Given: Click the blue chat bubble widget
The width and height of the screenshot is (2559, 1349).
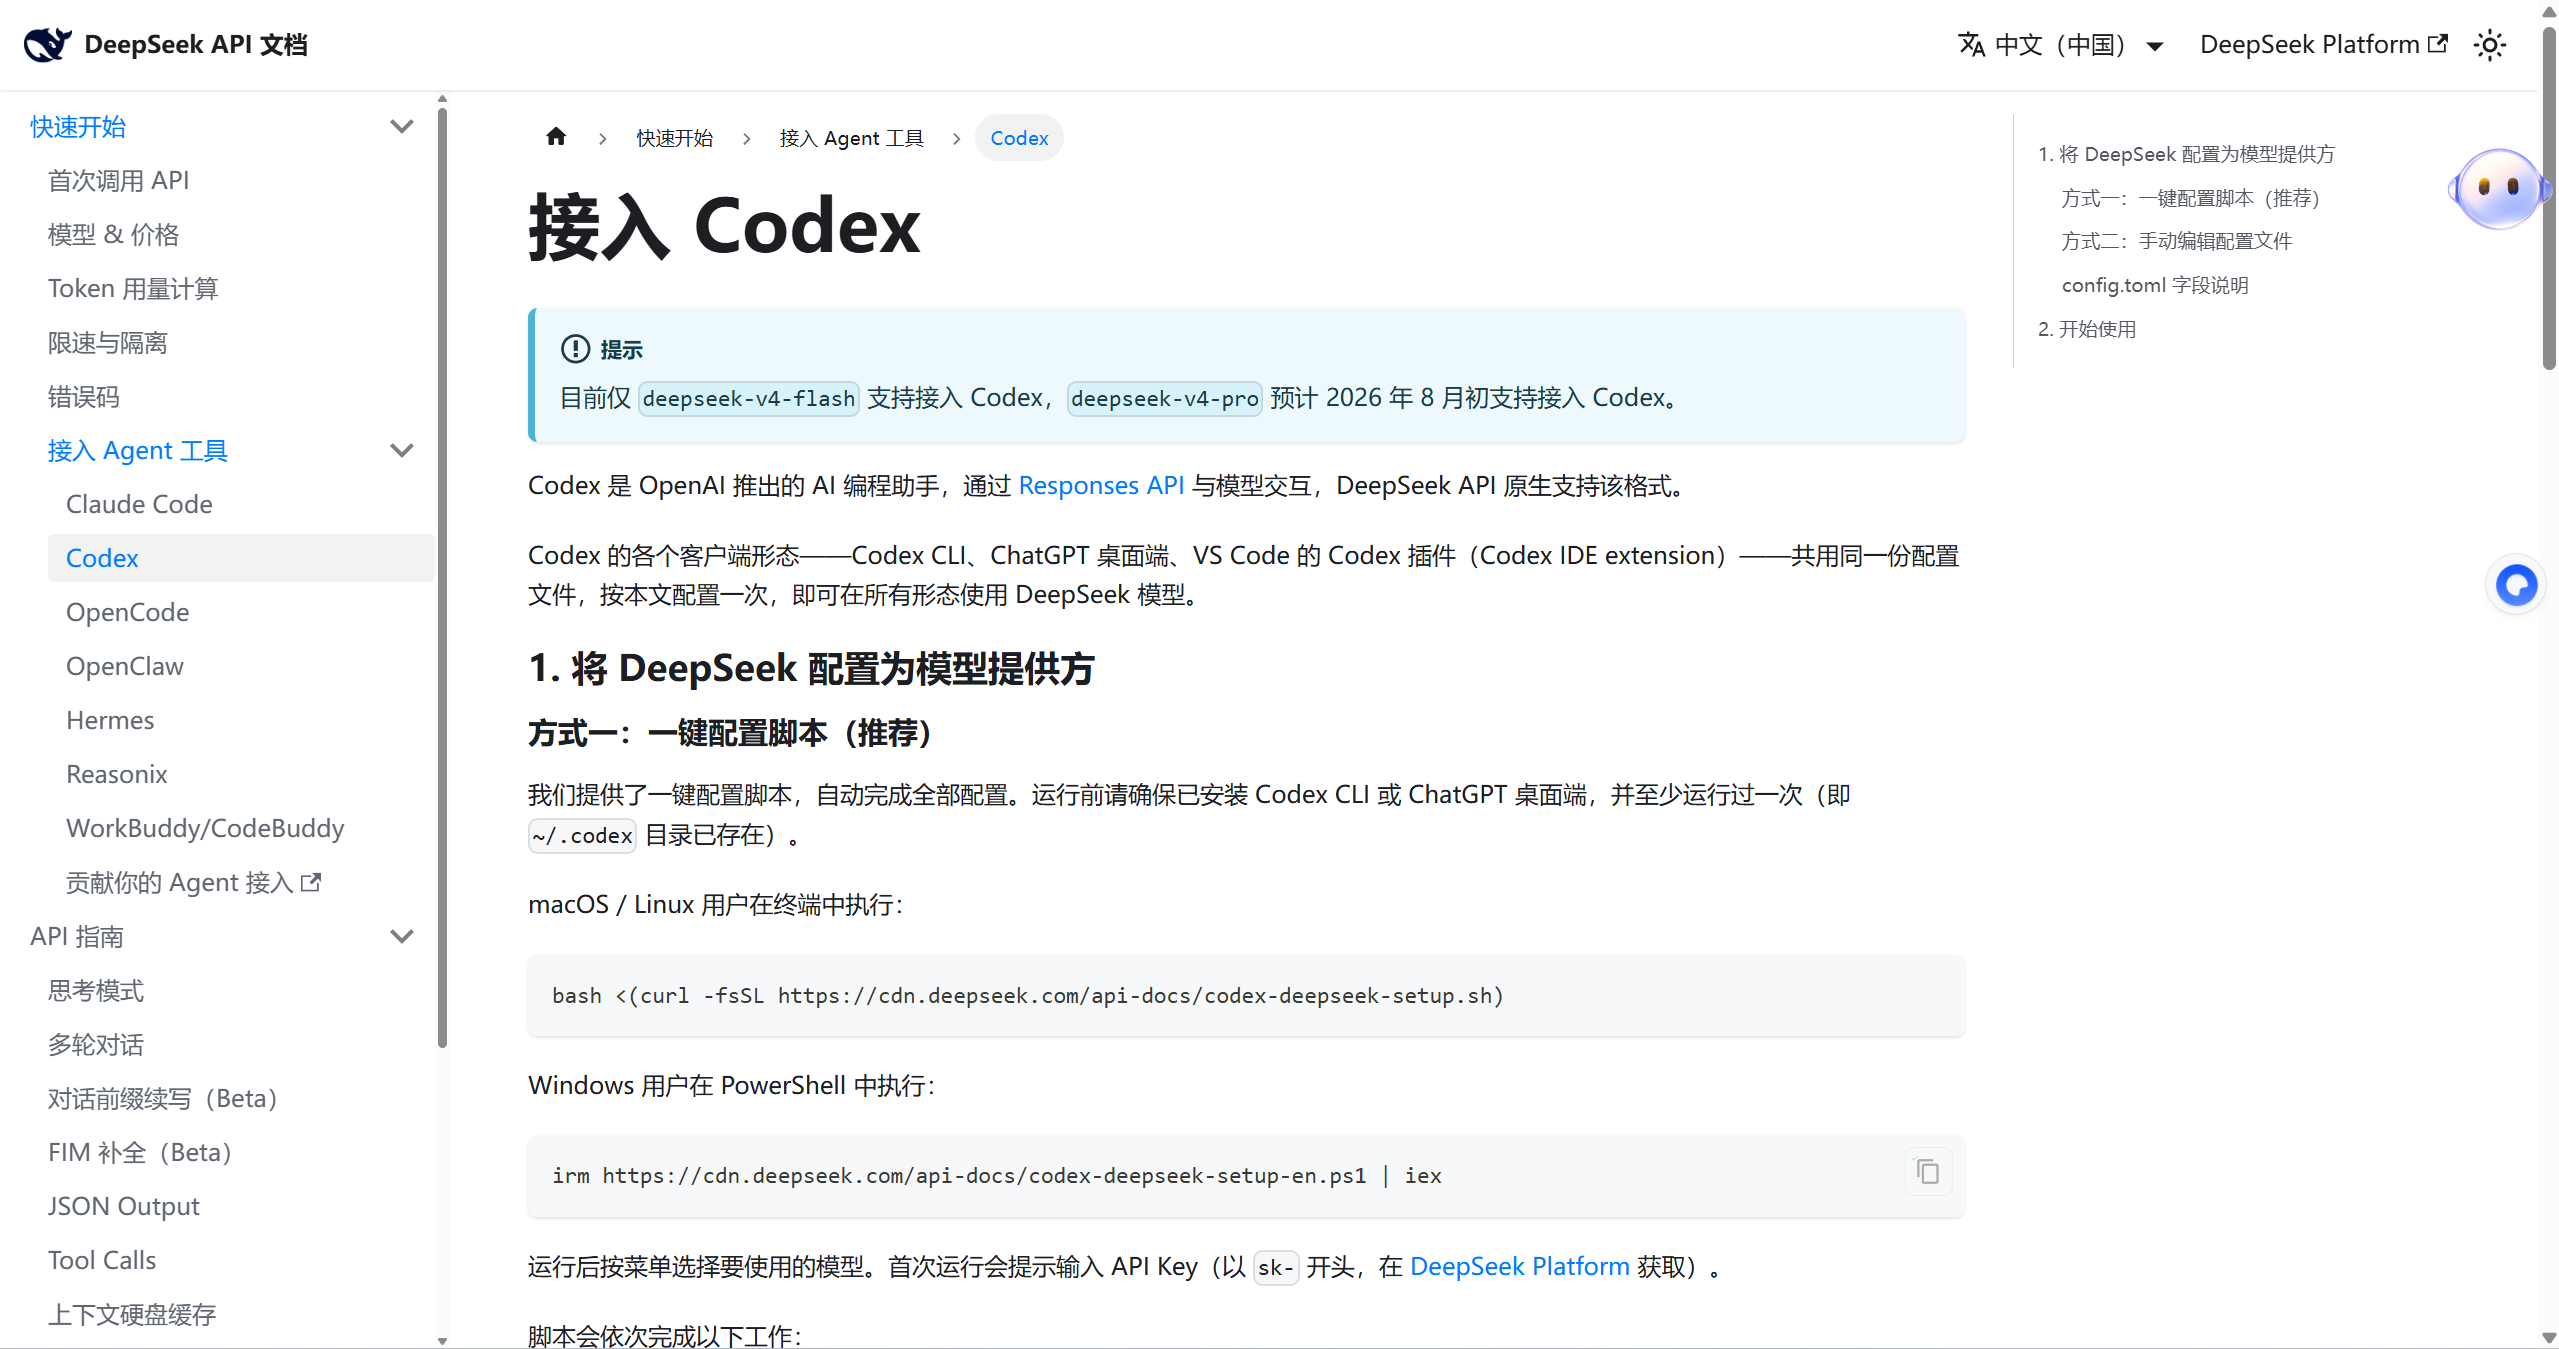Looking at the screenshot, I should coord(2515,585).
